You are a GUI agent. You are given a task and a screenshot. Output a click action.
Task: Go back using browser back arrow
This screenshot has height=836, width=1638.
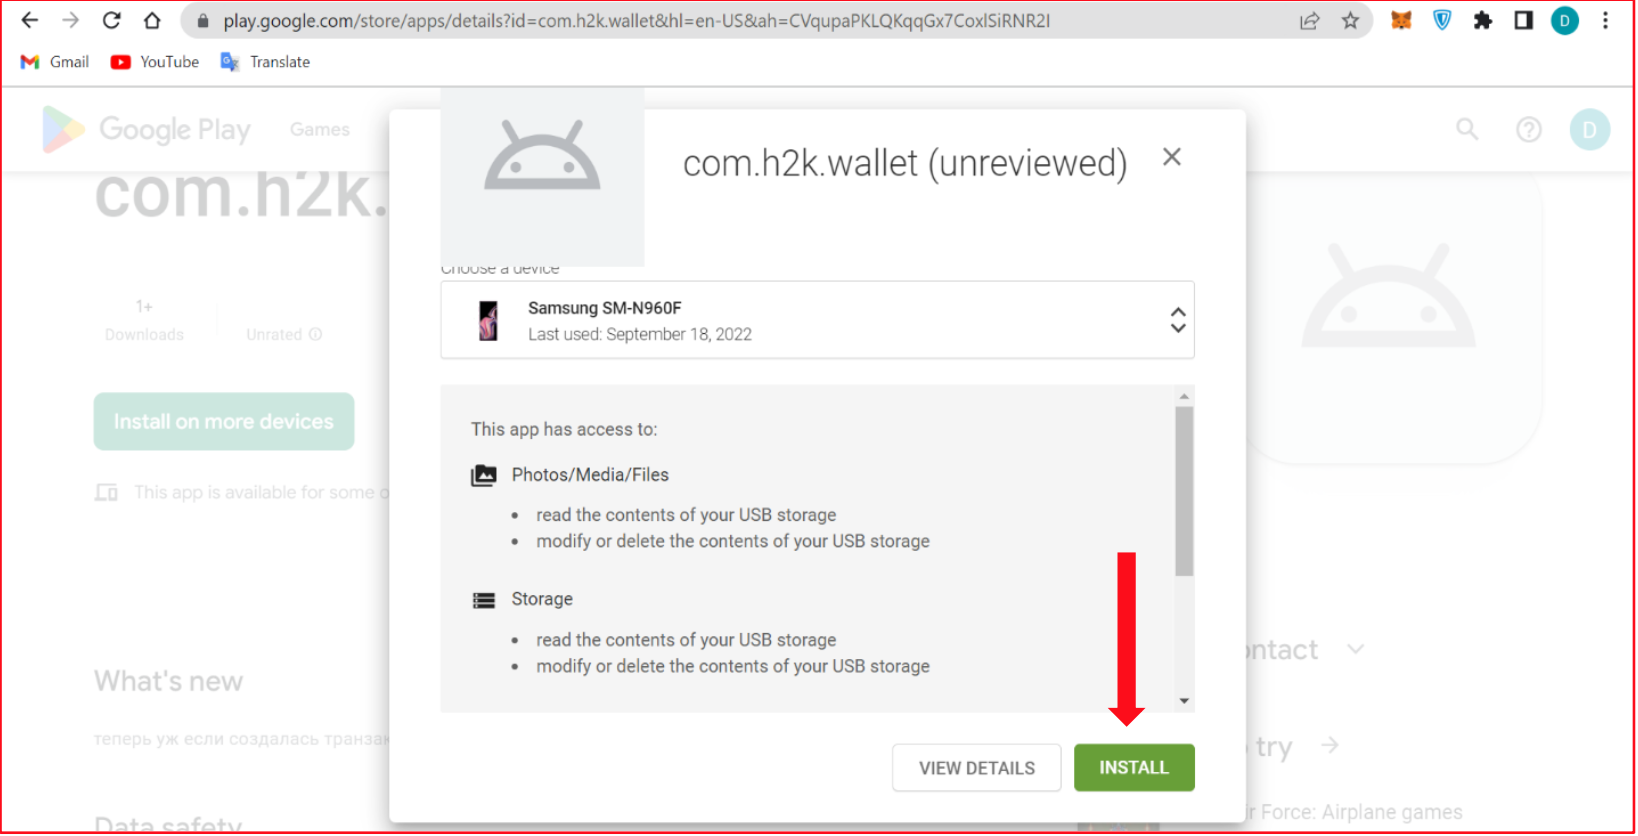pyautogui.click(x=30, y=21)
